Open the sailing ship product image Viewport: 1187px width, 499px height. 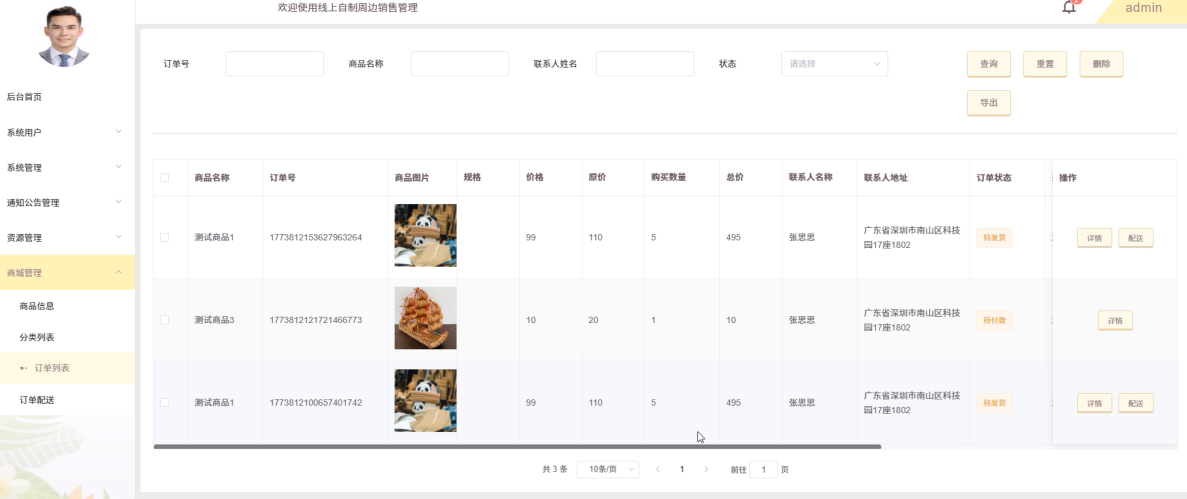click(x=425, y=318)
